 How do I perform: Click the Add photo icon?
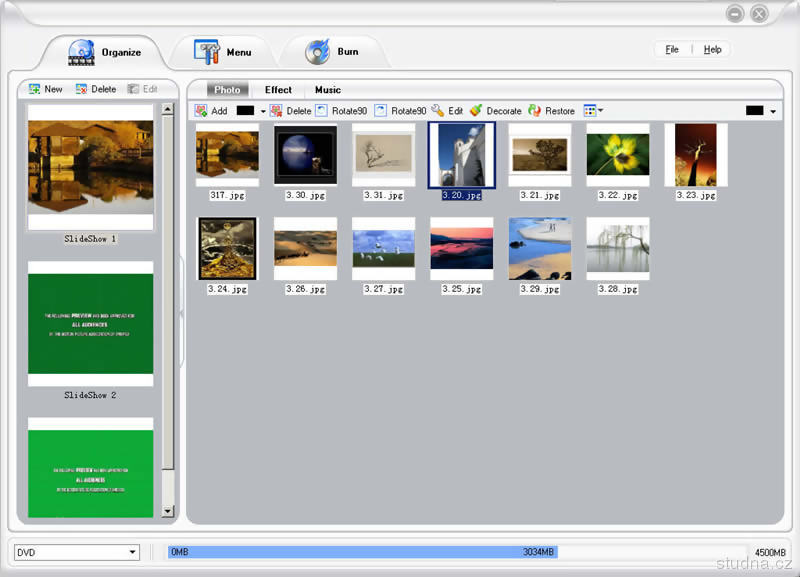[x=201, y=111]
